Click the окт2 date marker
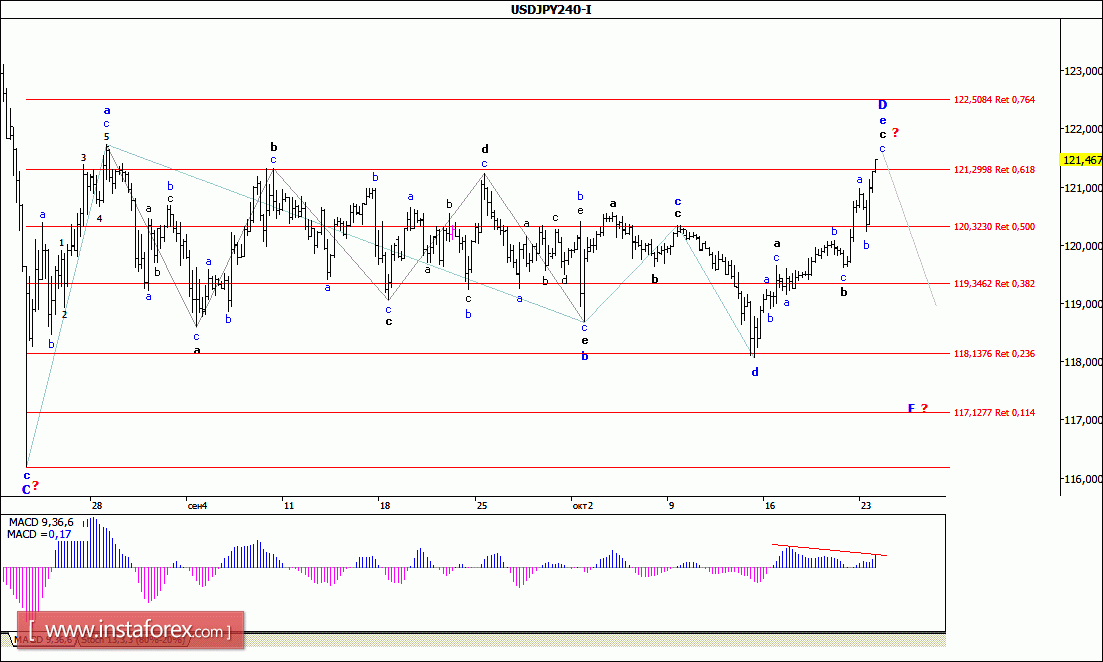 pos(582,506)
